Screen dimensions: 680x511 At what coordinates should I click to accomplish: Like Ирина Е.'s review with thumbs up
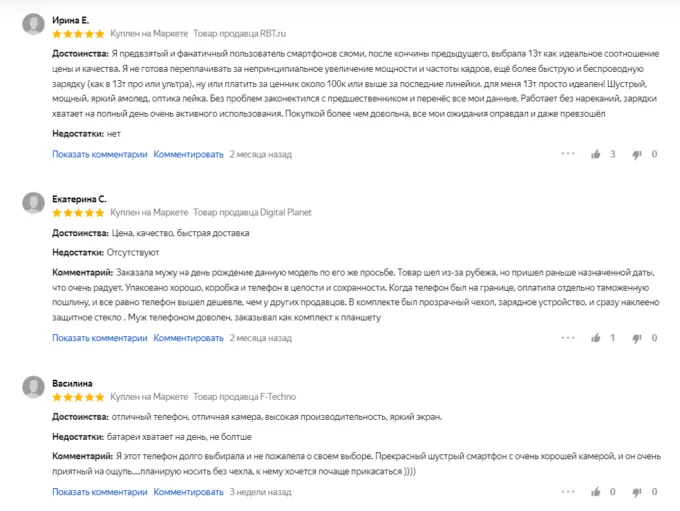click(596, 154)
